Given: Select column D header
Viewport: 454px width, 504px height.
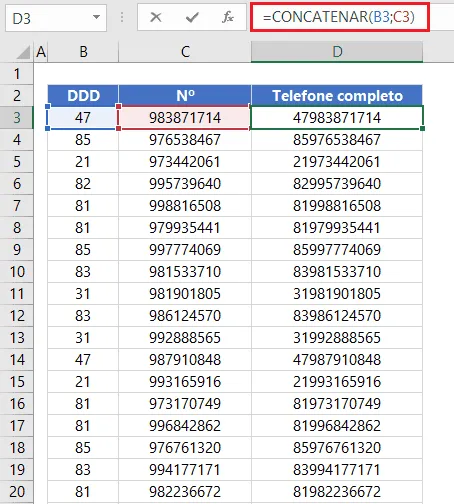Looking at the screenshot, I should 337,52.
